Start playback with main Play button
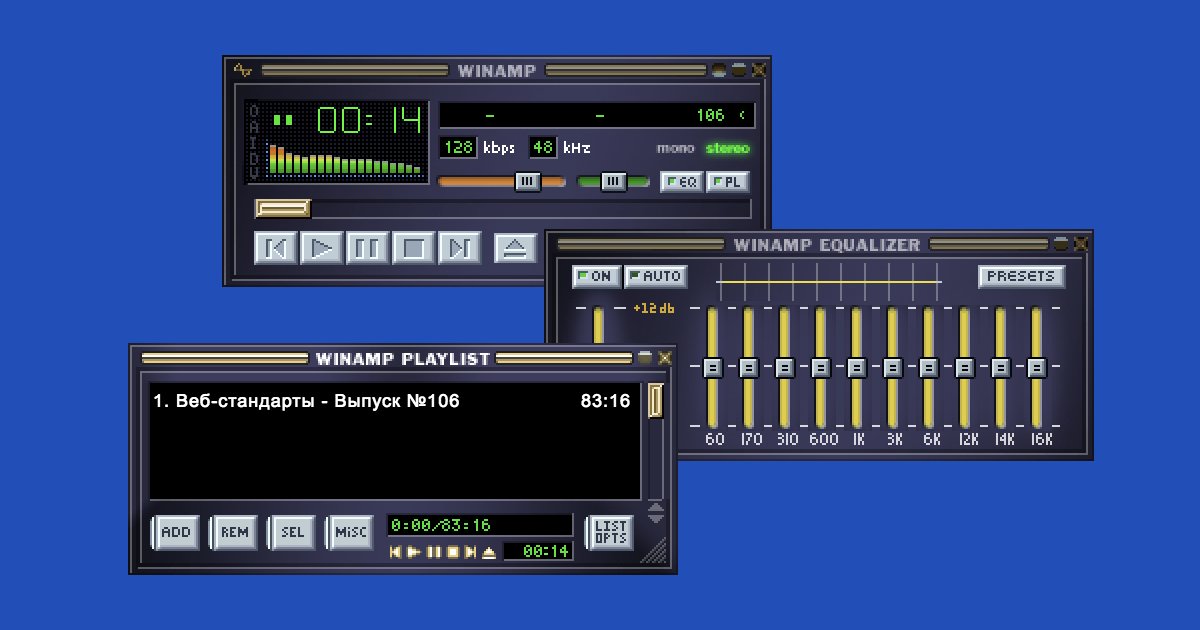The height and width of the screenshot is (630, 1200). point(321,247)
